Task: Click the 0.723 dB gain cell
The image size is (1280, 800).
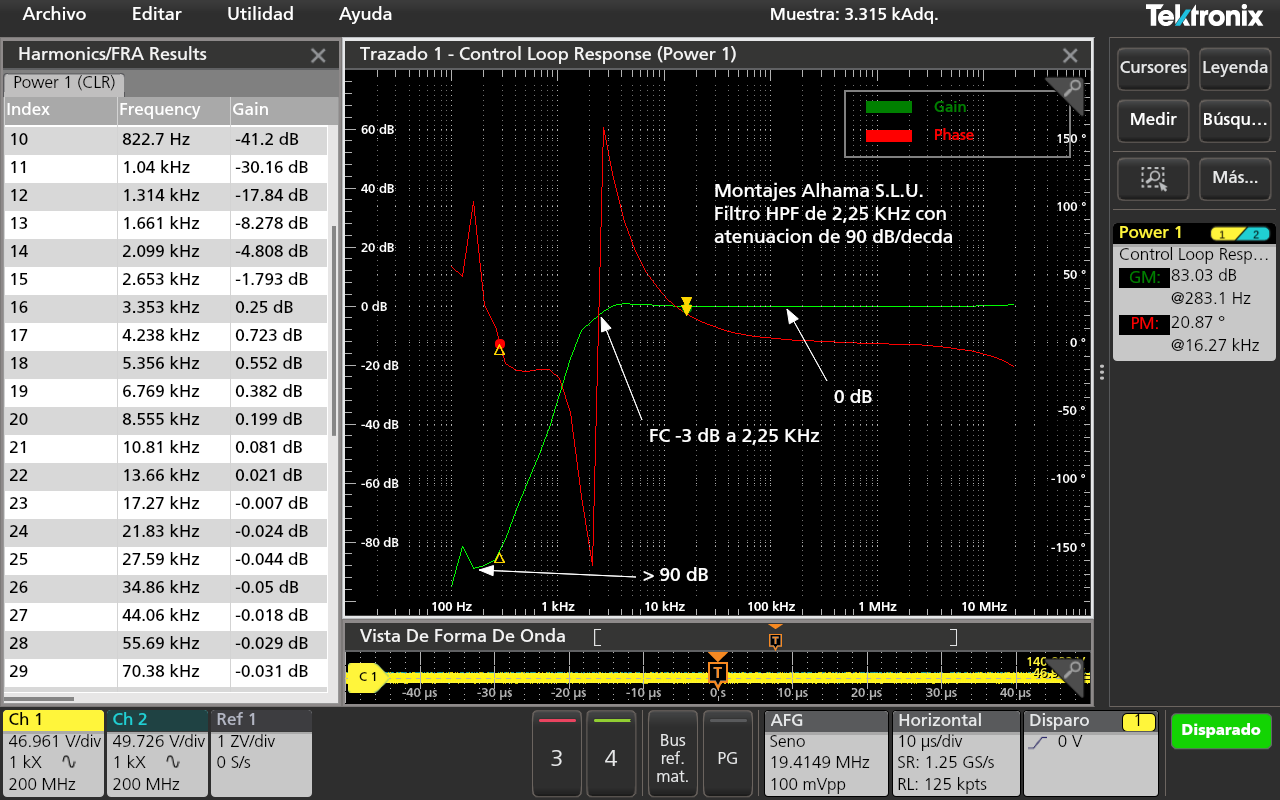Action: coord(278,335)
